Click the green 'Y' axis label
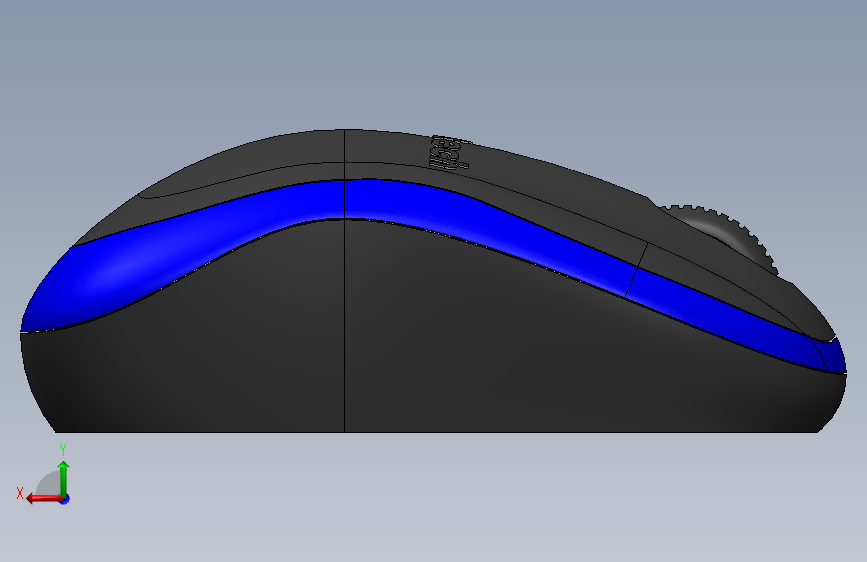The height and width of the screenshot is (562, 867). click(63, 450)
